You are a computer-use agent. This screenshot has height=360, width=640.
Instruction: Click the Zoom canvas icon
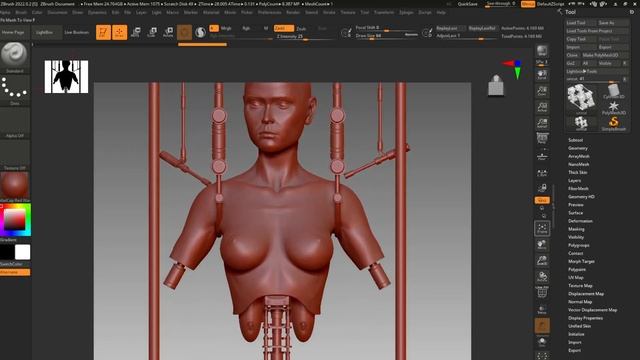[542, 91]
